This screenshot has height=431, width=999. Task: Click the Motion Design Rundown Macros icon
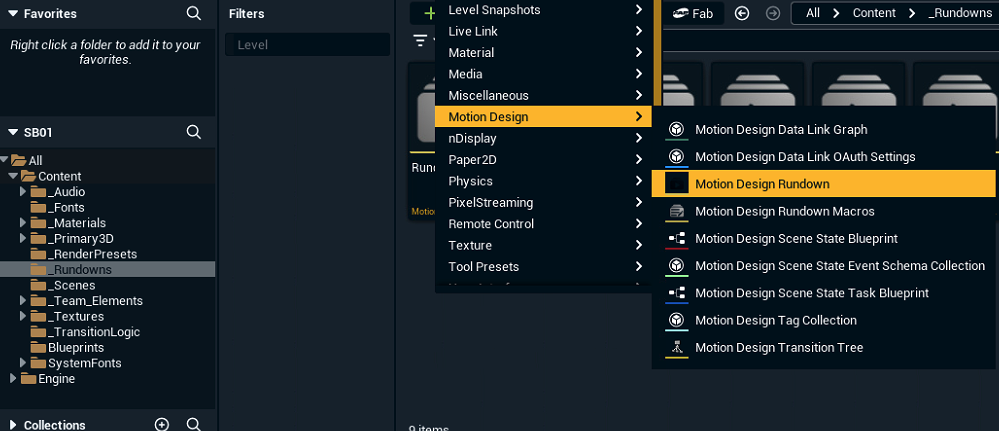click(x=677, y=212)
